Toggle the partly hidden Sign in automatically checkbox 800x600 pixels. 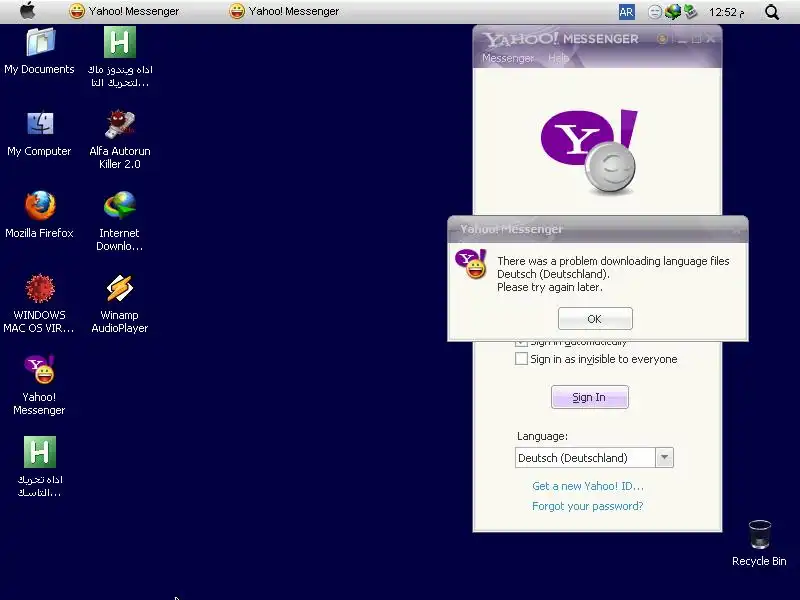point(521,343)
